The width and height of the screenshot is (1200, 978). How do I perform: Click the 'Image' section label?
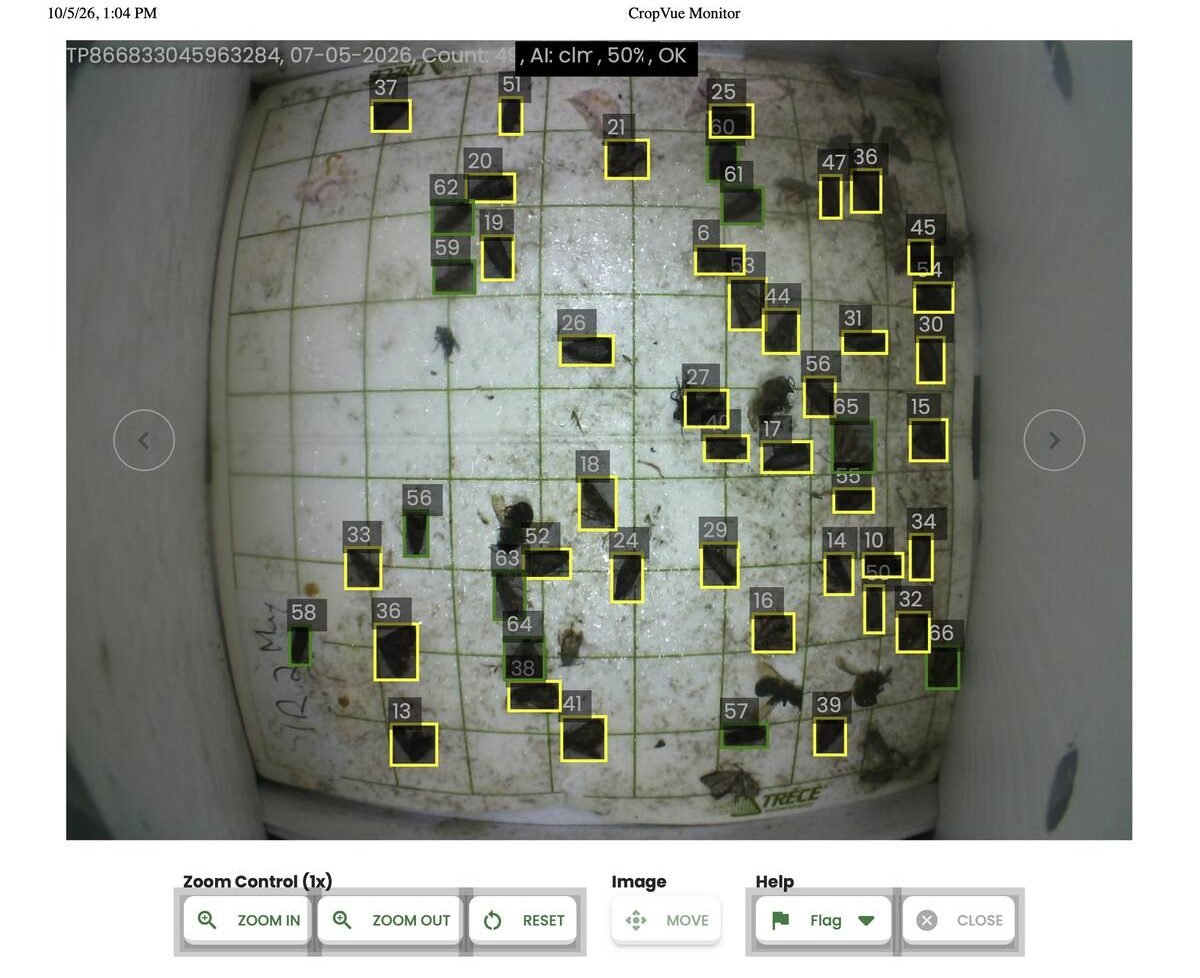[x=639, y=881]
